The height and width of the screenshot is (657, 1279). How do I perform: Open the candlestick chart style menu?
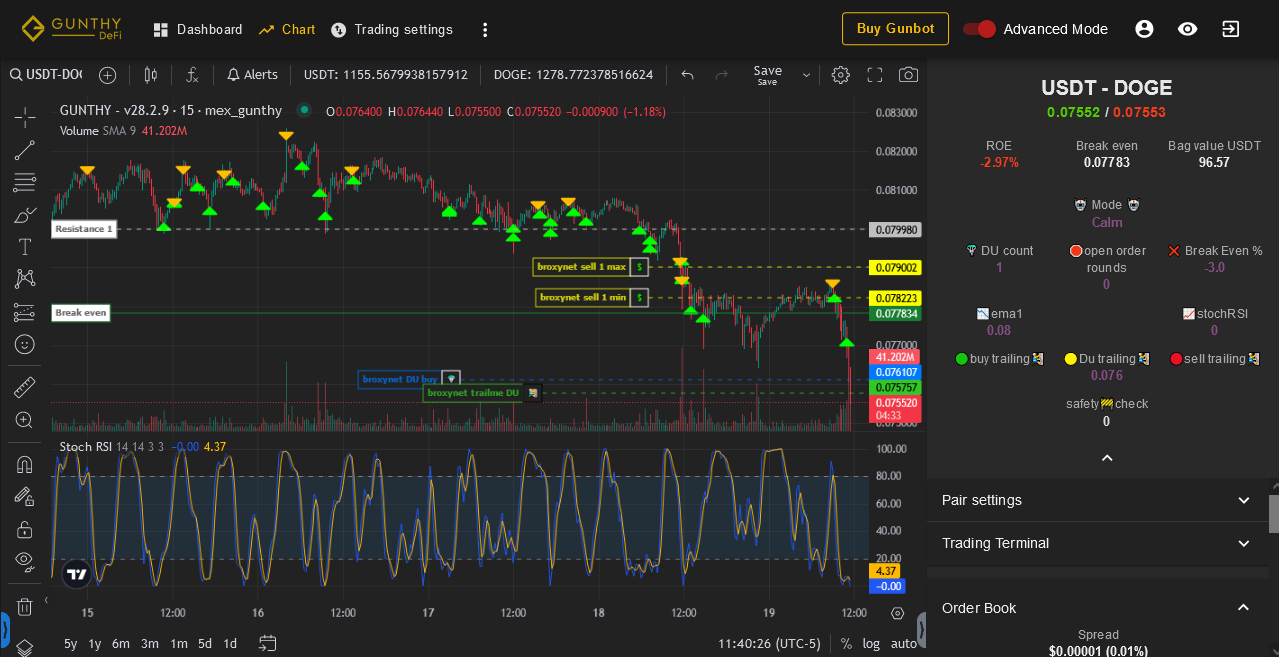coord(151,75)
